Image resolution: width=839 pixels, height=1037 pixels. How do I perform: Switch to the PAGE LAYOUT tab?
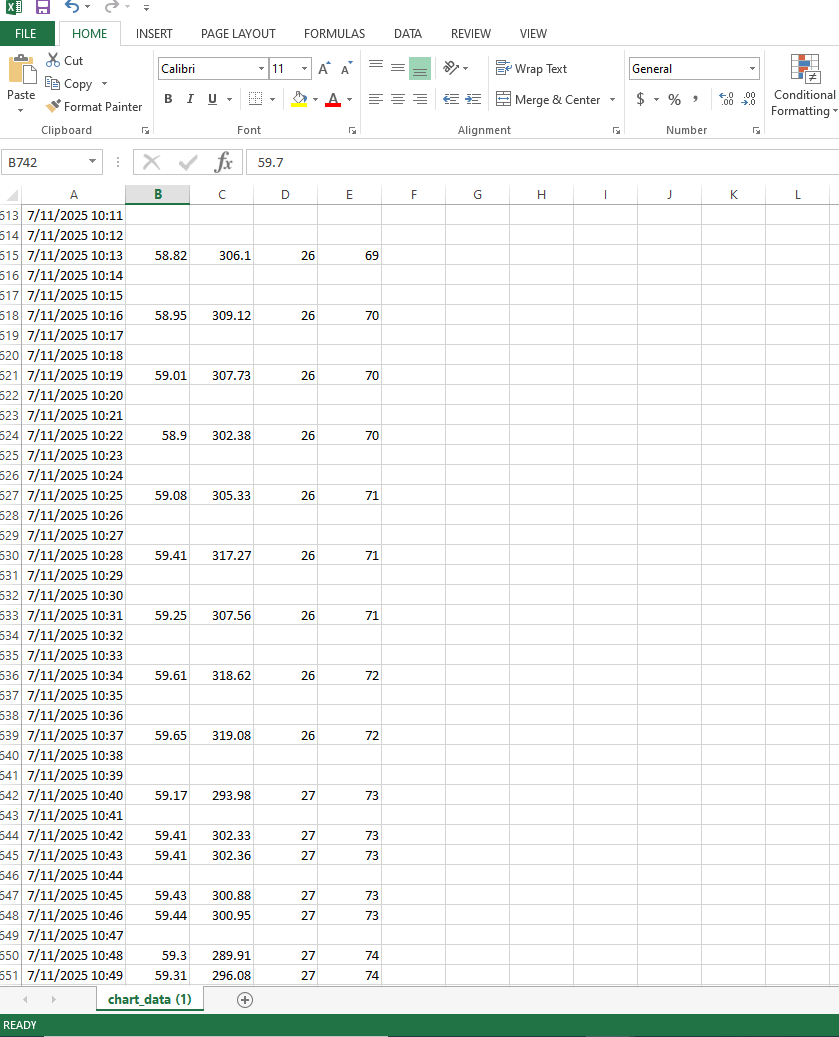tap(238, 34)
